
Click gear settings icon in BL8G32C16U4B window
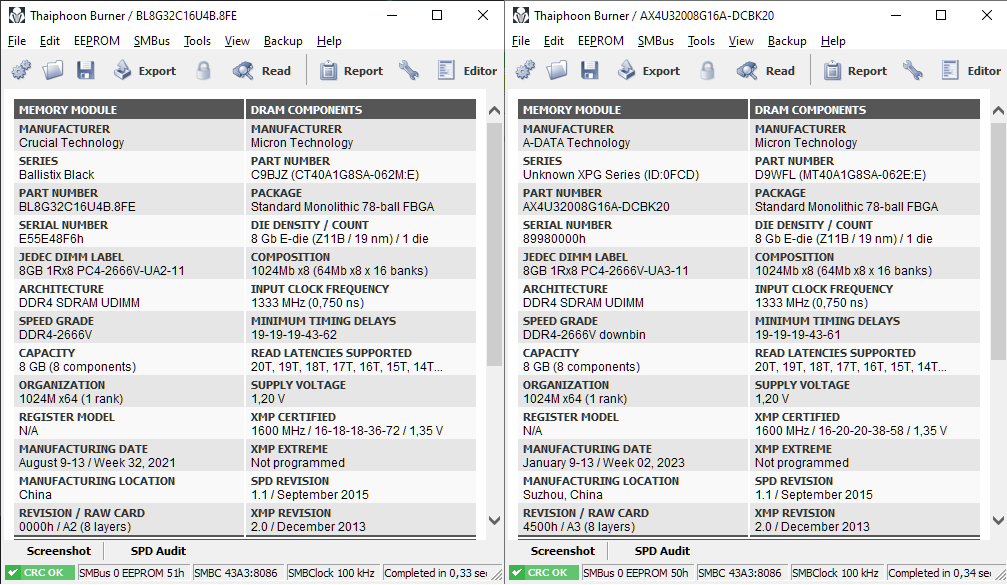pos(21,70)
